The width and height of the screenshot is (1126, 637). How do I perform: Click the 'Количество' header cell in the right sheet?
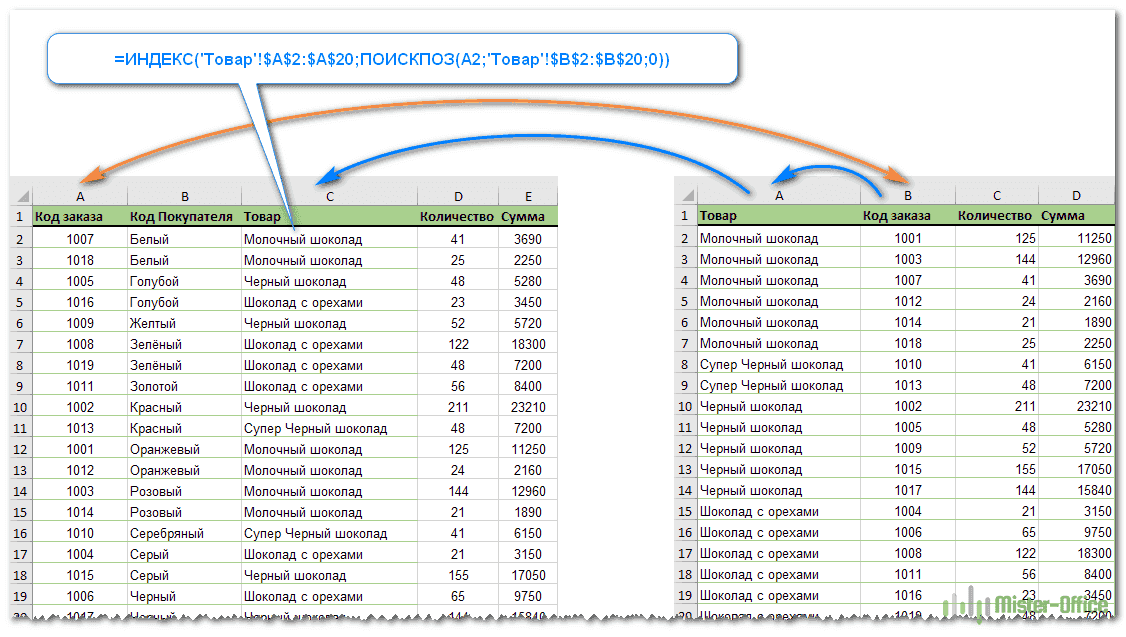click(x=997, y=215)
